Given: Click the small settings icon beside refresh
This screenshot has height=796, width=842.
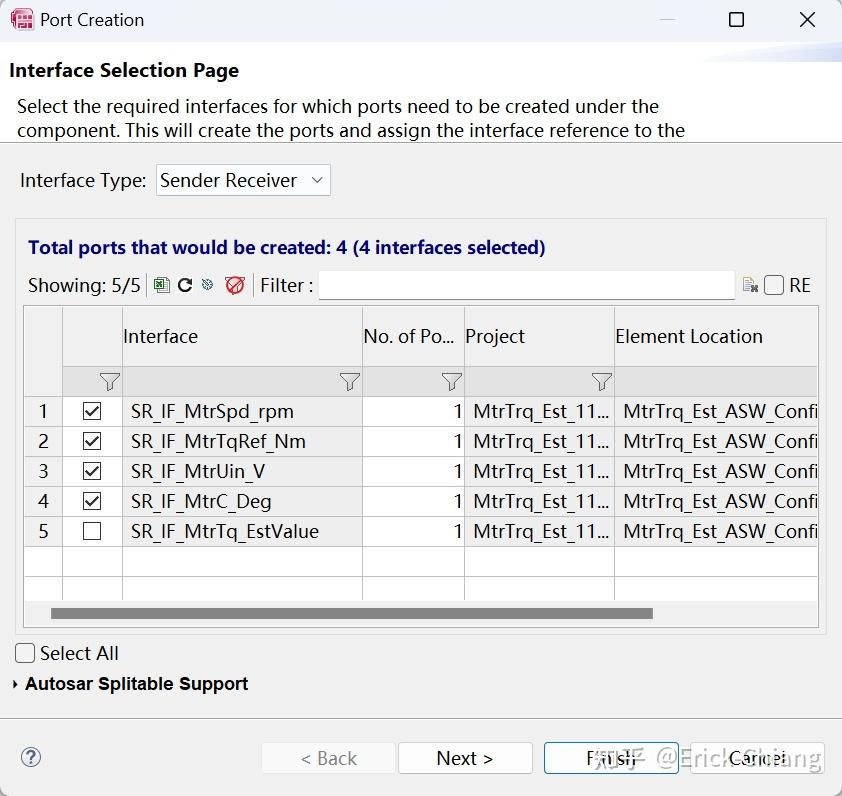Looking at the screenshot, I should point(208,285).
